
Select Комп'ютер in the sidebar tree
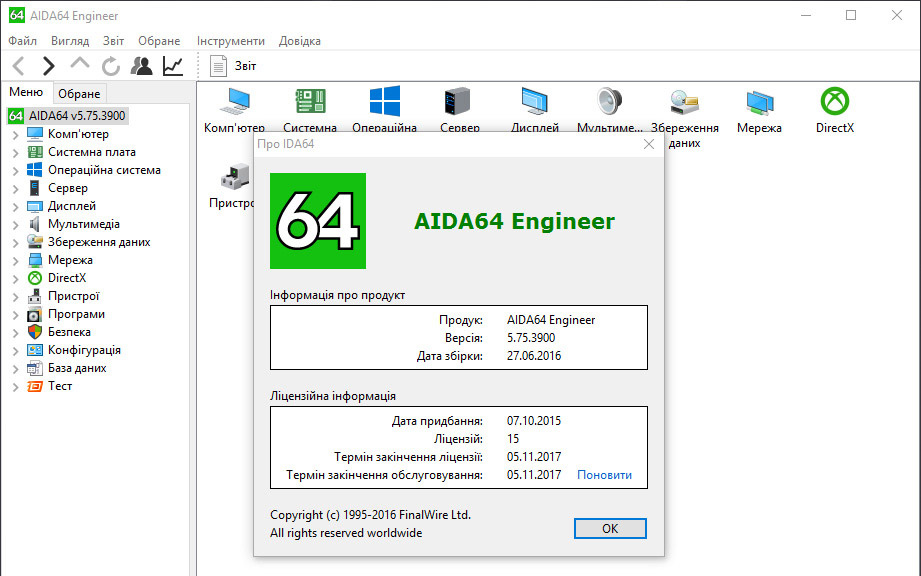coord(78,134)
